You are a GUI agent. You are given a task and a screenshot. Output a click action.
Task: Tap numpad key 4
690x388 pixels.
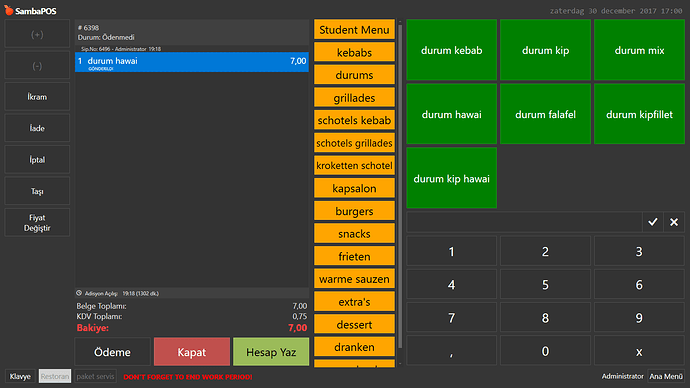451,285
